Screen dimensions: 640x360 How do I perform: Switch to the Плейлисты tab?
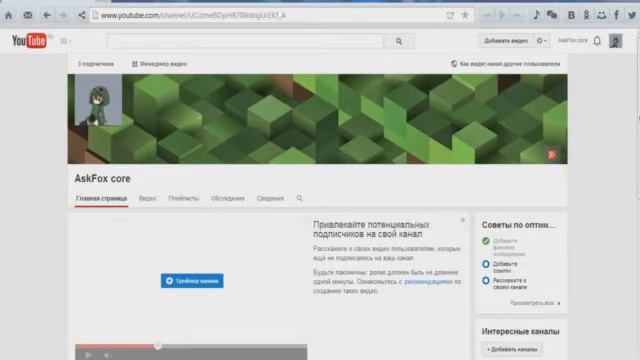(x=183, y=198)
